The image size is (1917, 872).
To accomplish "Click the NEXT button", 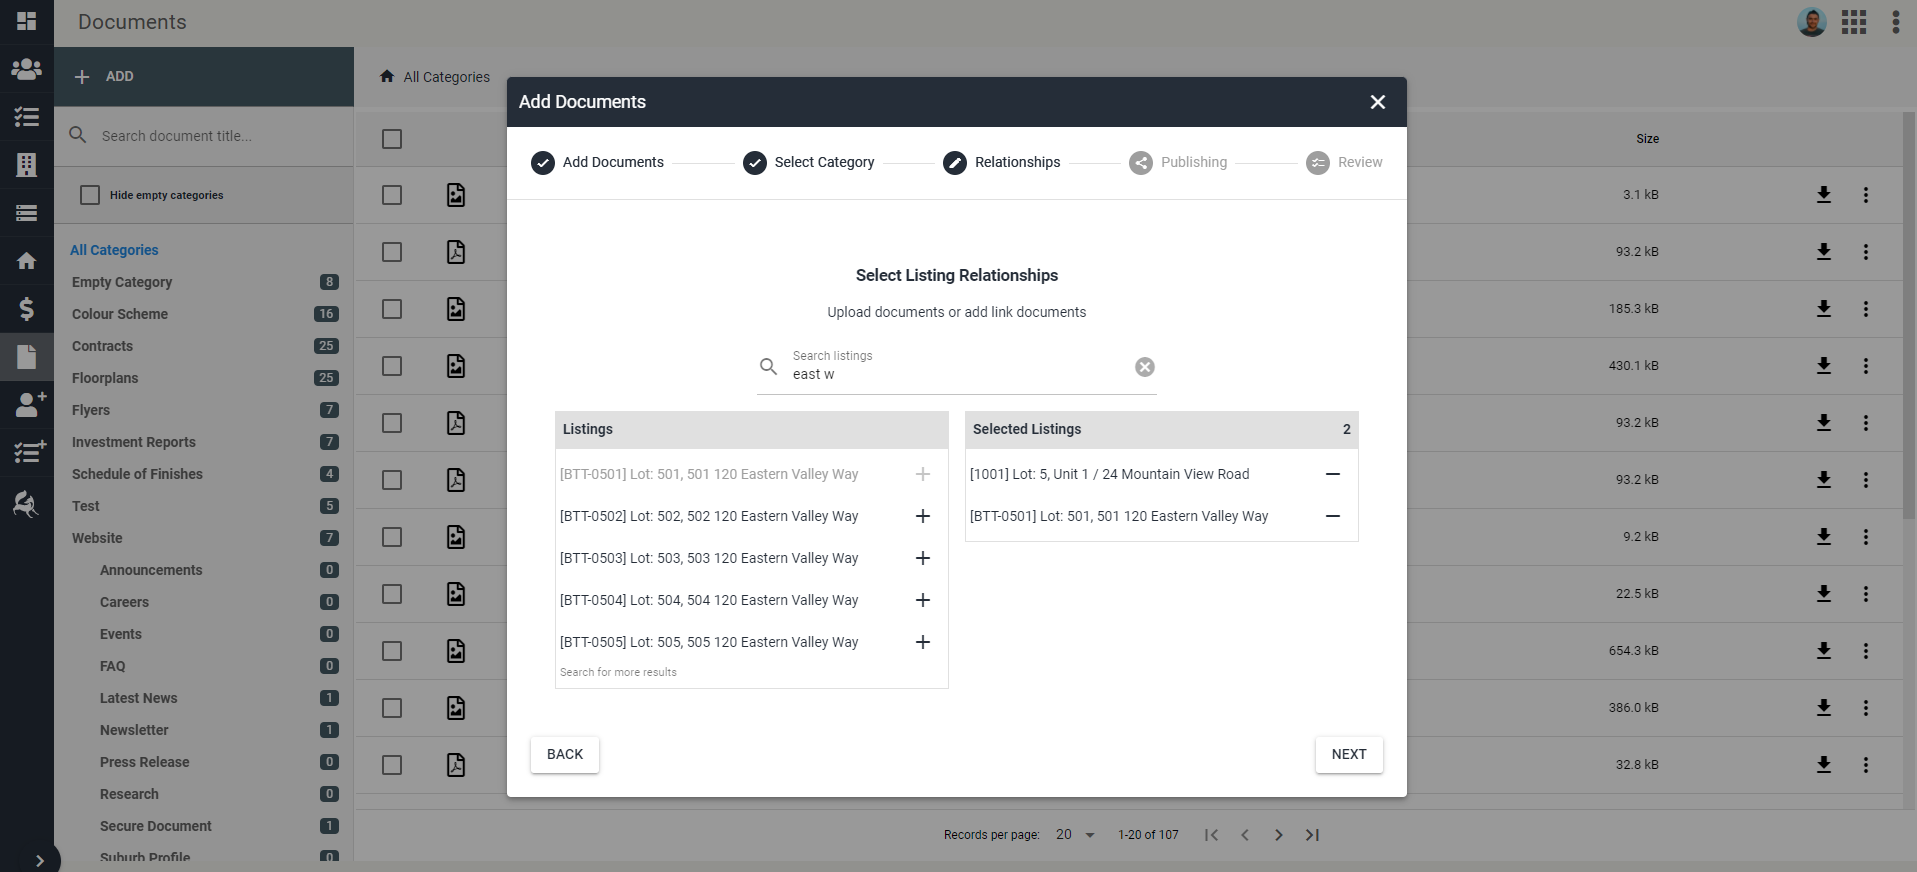I will [1349, 755].
